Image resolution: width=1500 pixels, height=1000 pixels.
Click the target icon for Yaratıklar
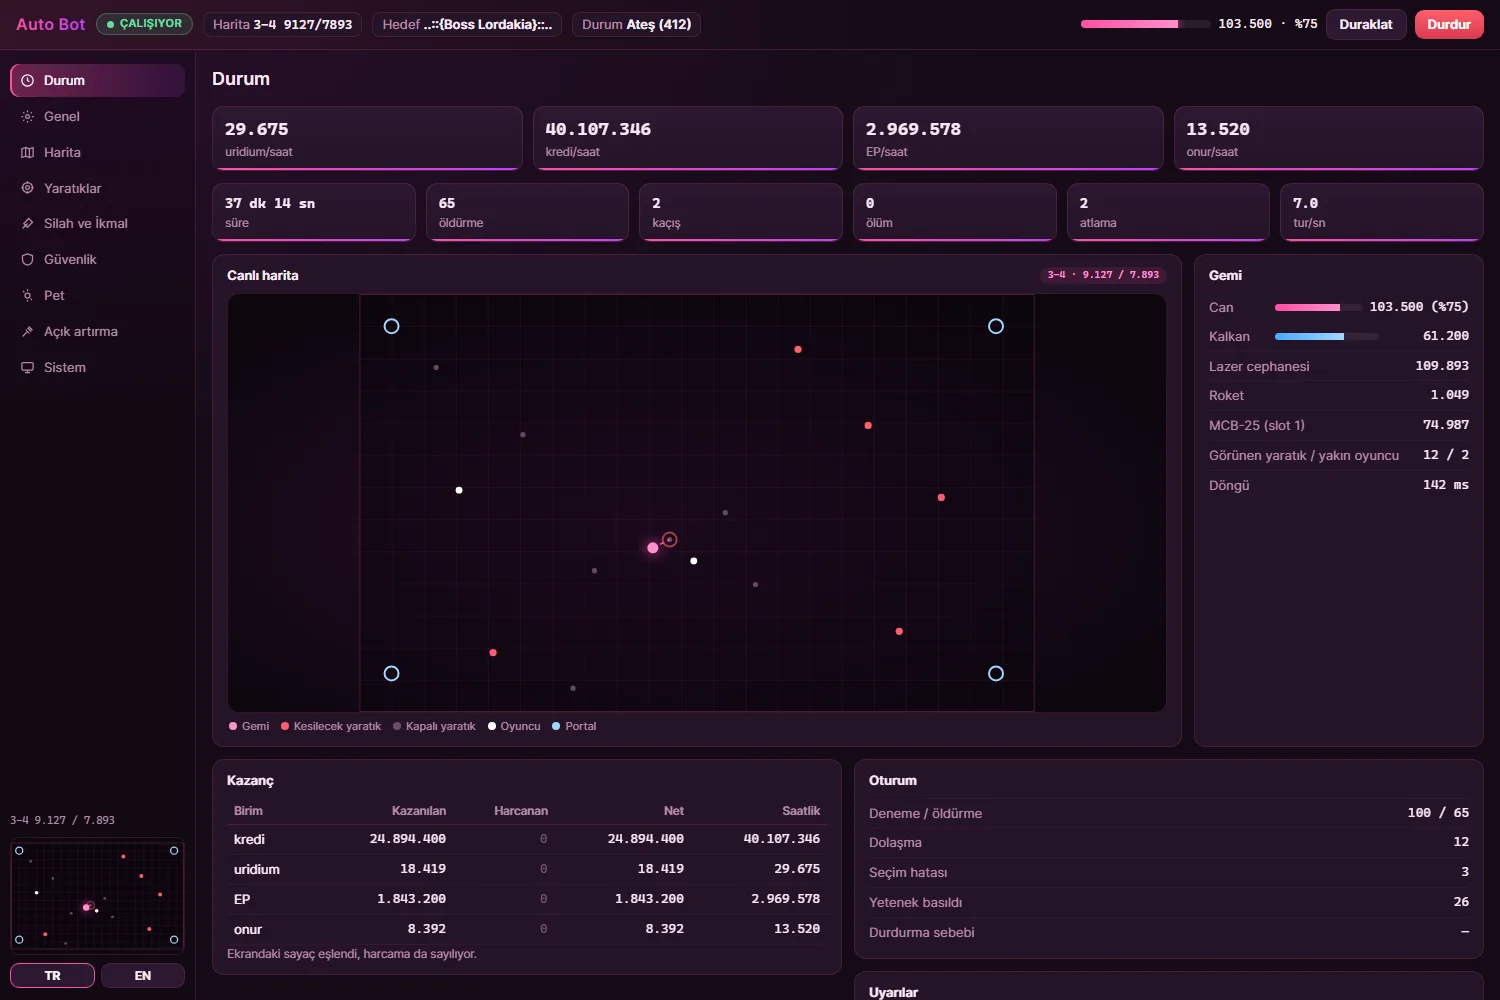[28, 188]
